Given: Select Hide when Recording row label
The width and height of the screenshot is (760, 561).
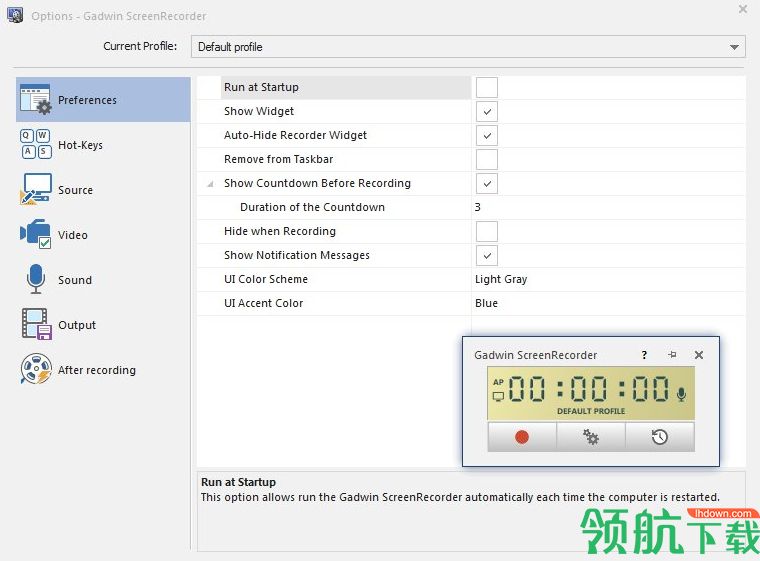Looking at the screenshot, I should (280, 231).
